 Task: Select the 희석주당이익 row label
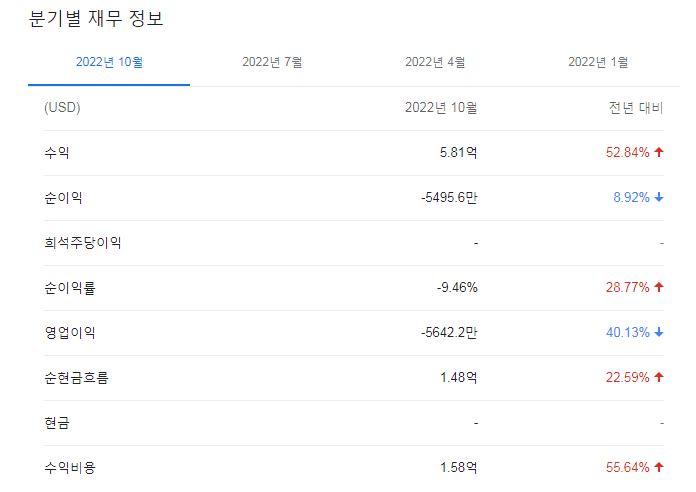coord(83,242)
